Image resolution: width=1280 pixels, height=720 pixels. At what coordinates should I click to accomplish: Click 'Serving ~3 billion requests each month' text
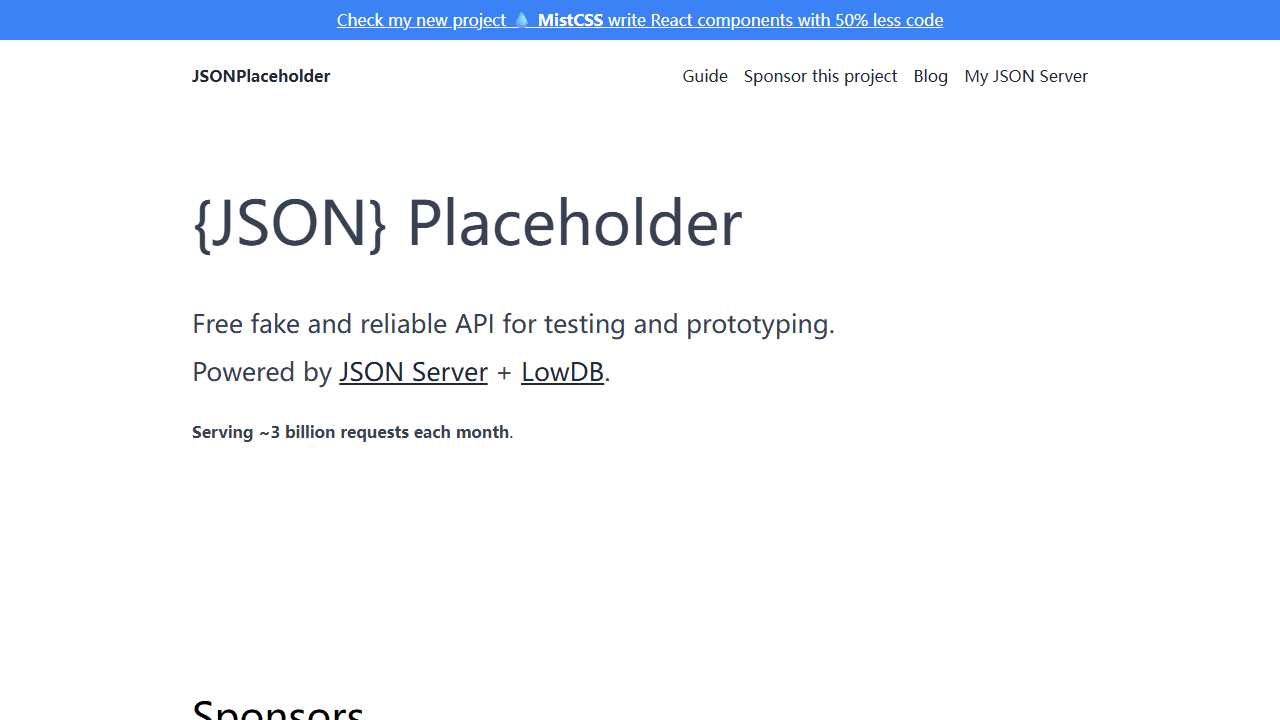351,432
